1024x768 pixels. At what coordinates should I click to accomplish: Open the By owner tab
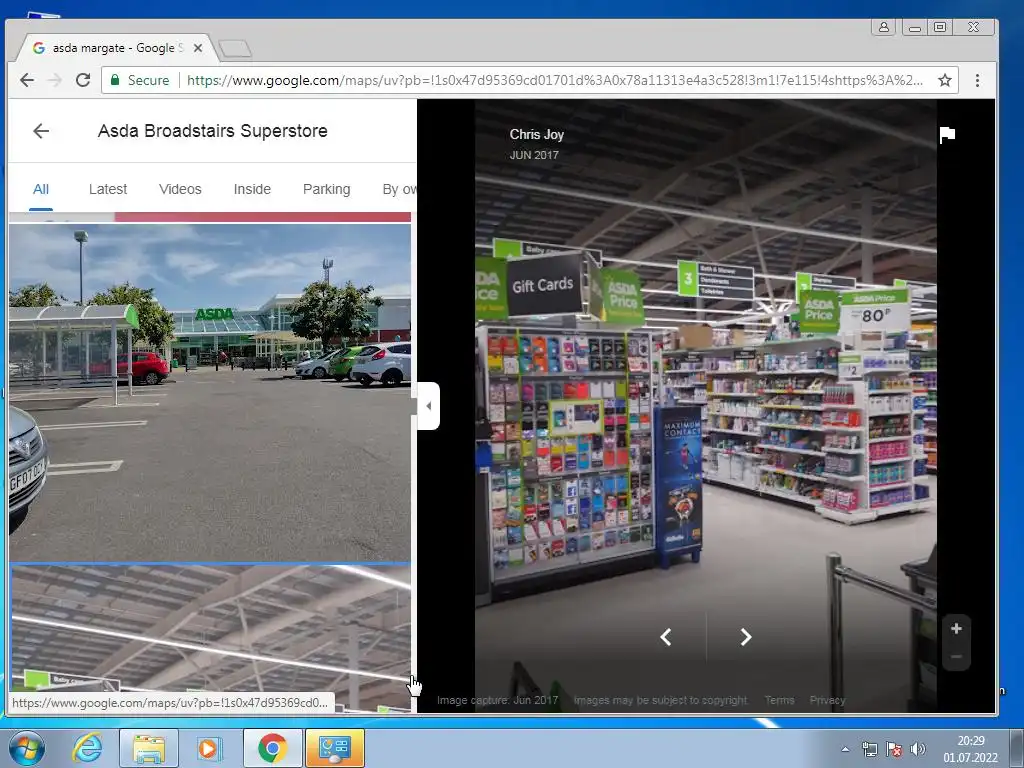point(399,189)
